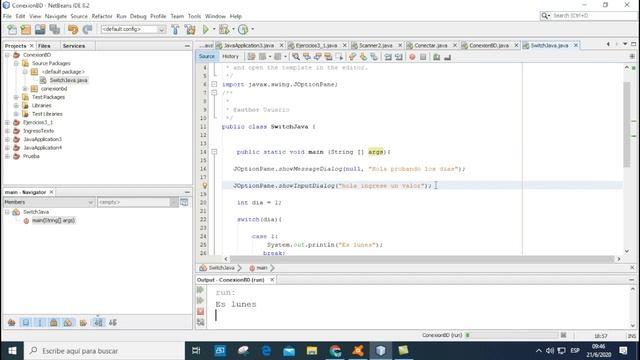Screen dimensions: 640x360
Task: Click the Build Project hammer icon
Action: pyautogui.click(x=175, y=29)
